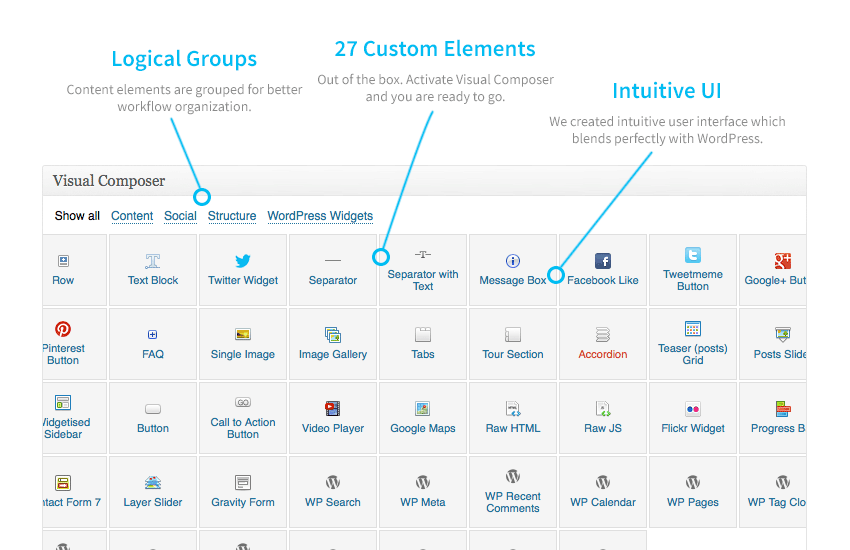Pick the Separator with Text element
This screenshot has height=550, width=850.
coord(423,270)
